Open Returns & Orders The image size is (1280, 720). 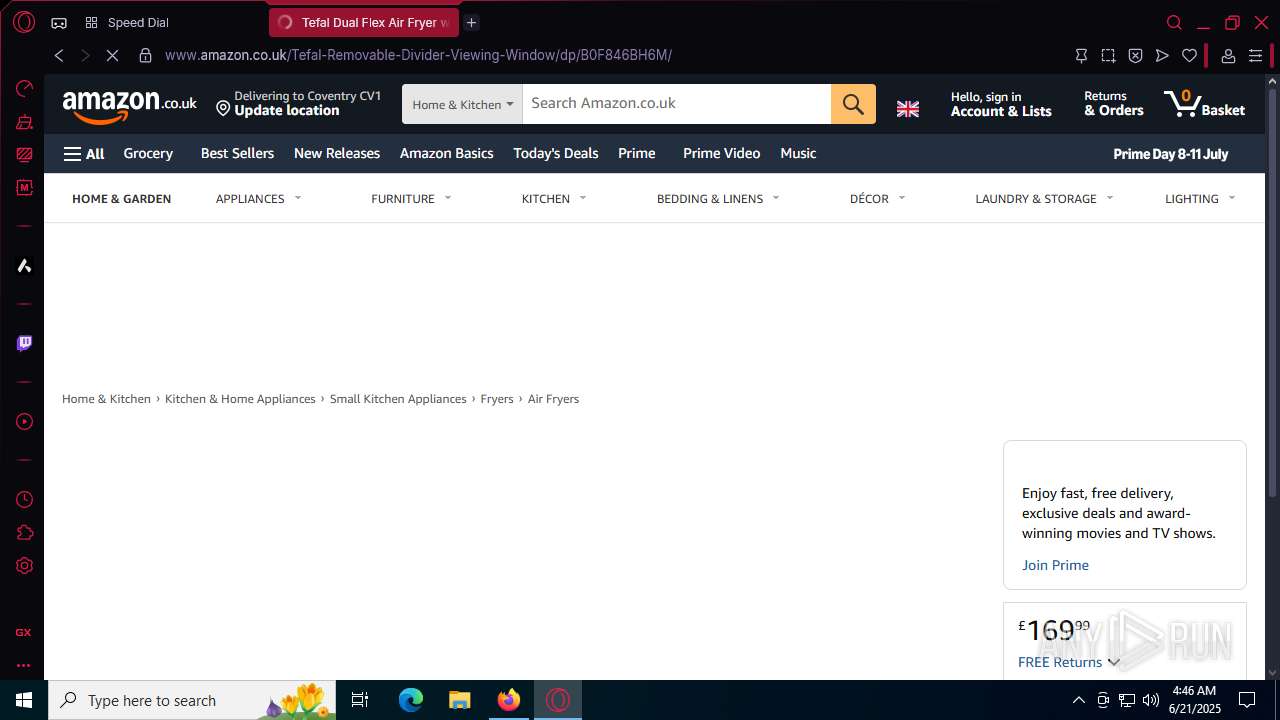click(x=1113, y=104)
